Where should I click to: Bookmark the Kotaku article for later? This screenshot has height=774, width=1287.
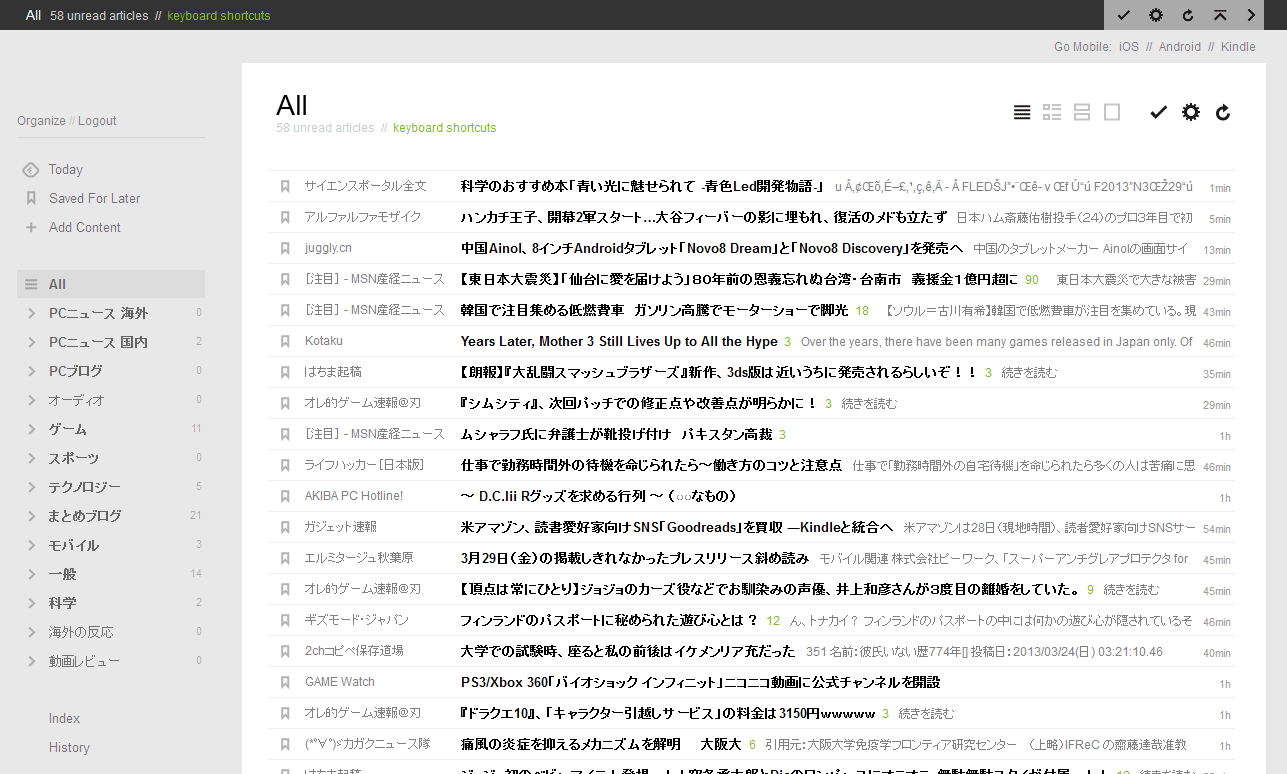click(x=285, y=342)
